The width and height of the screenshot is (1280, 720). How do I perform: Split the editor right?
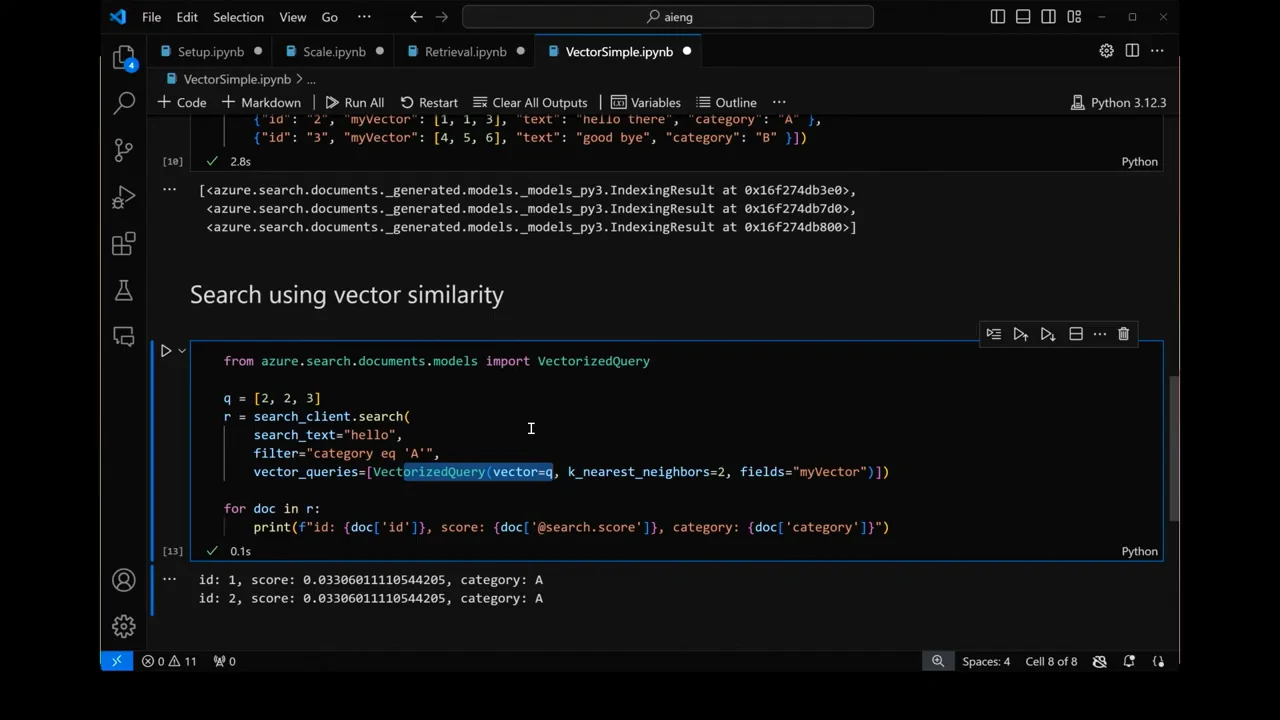click(1132, 51)
